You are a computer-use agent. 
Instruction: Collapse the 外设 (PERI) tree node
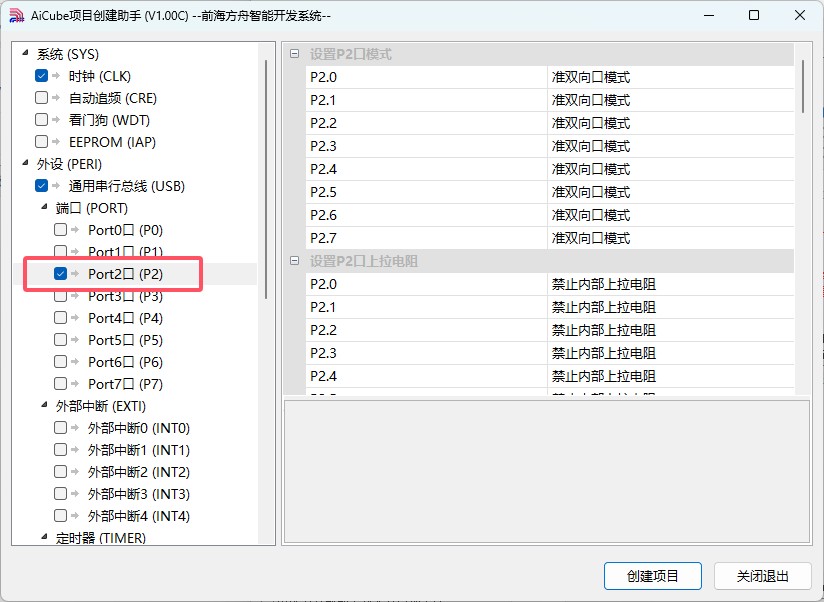point(25,163)
